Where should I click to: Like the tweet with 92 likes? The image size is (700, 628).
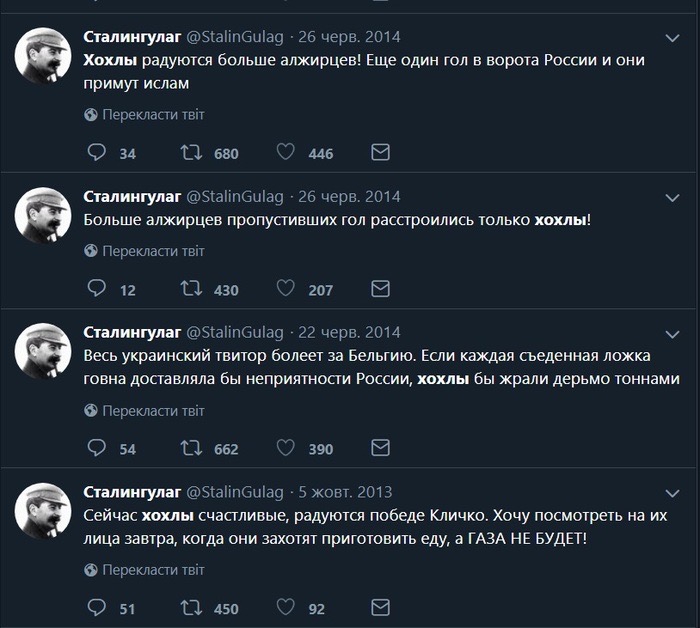[285, 608]
